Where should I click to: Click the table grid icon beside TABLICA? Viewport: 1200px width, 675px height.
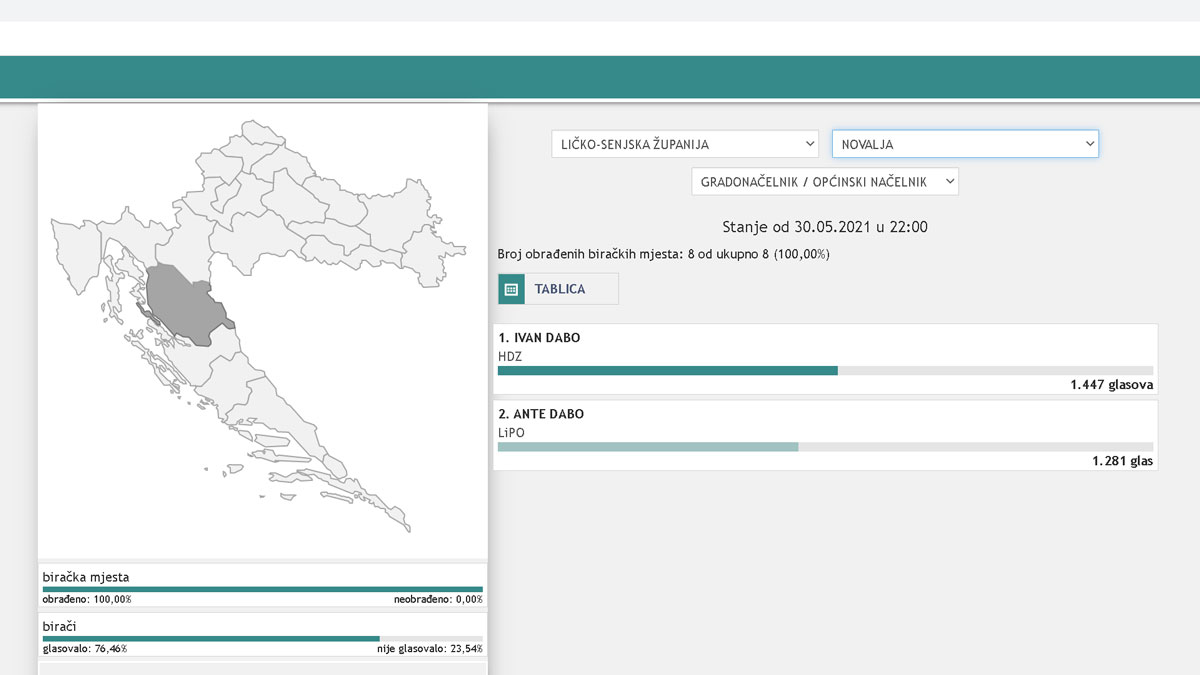pos(511,289)
